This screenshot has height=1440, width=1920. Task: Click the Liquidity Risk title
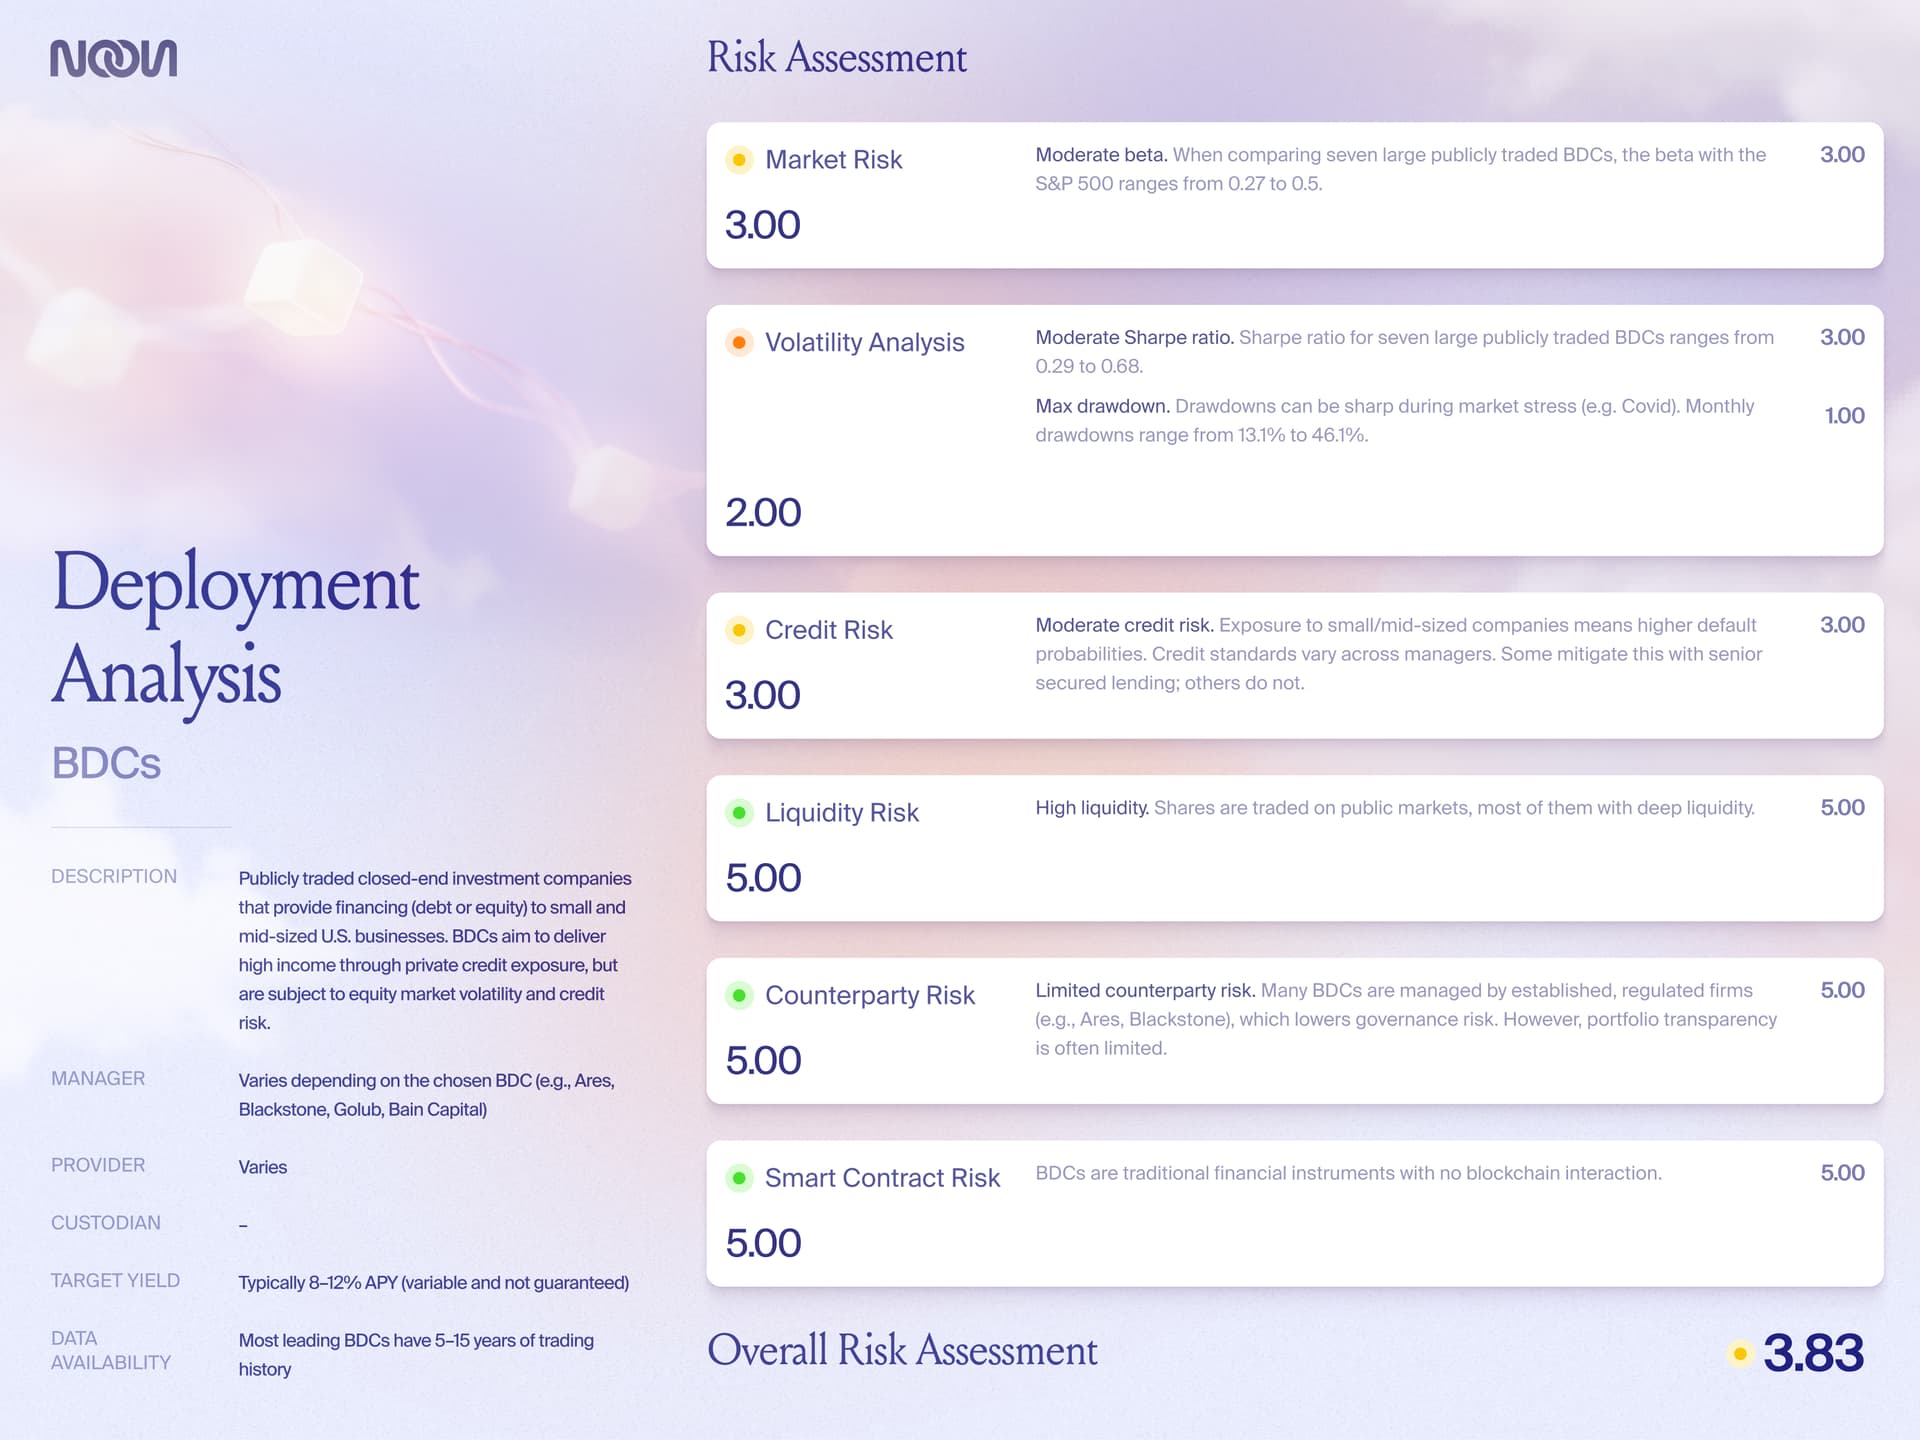click(x=841, y=812)
